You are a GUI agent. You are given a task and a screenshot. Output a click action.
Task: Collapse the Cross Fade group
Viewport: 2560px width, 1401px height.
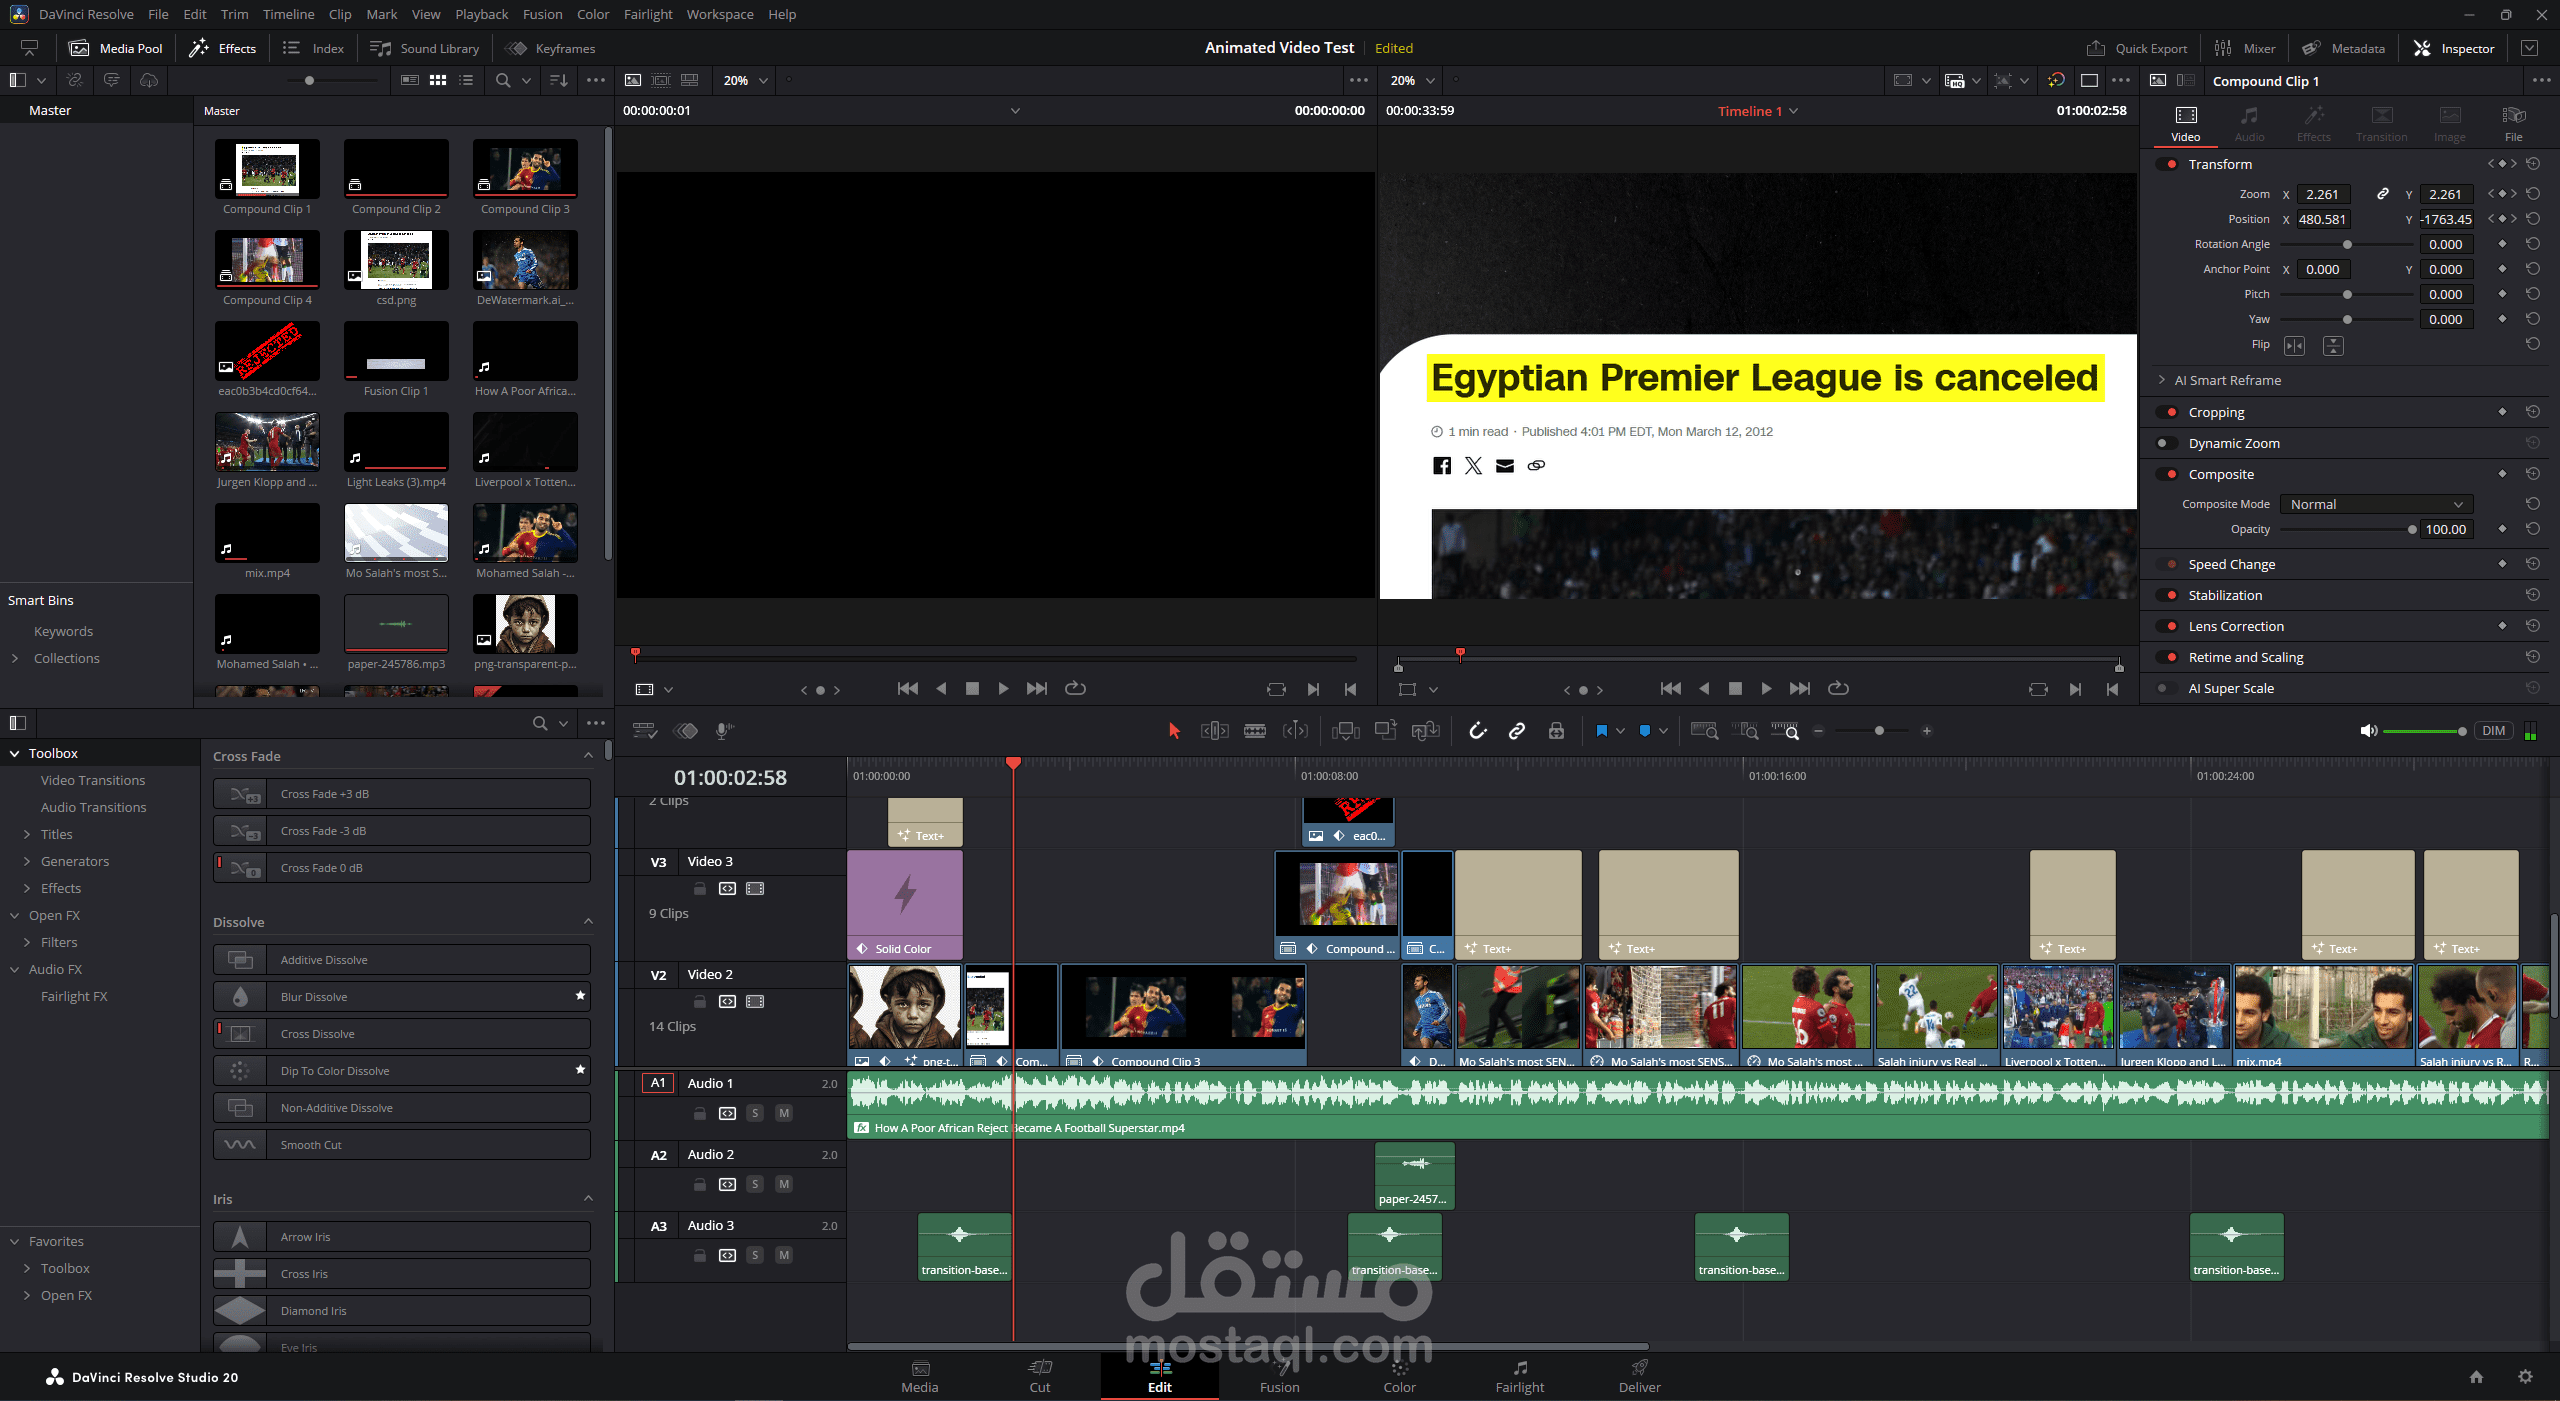point(588,756)
